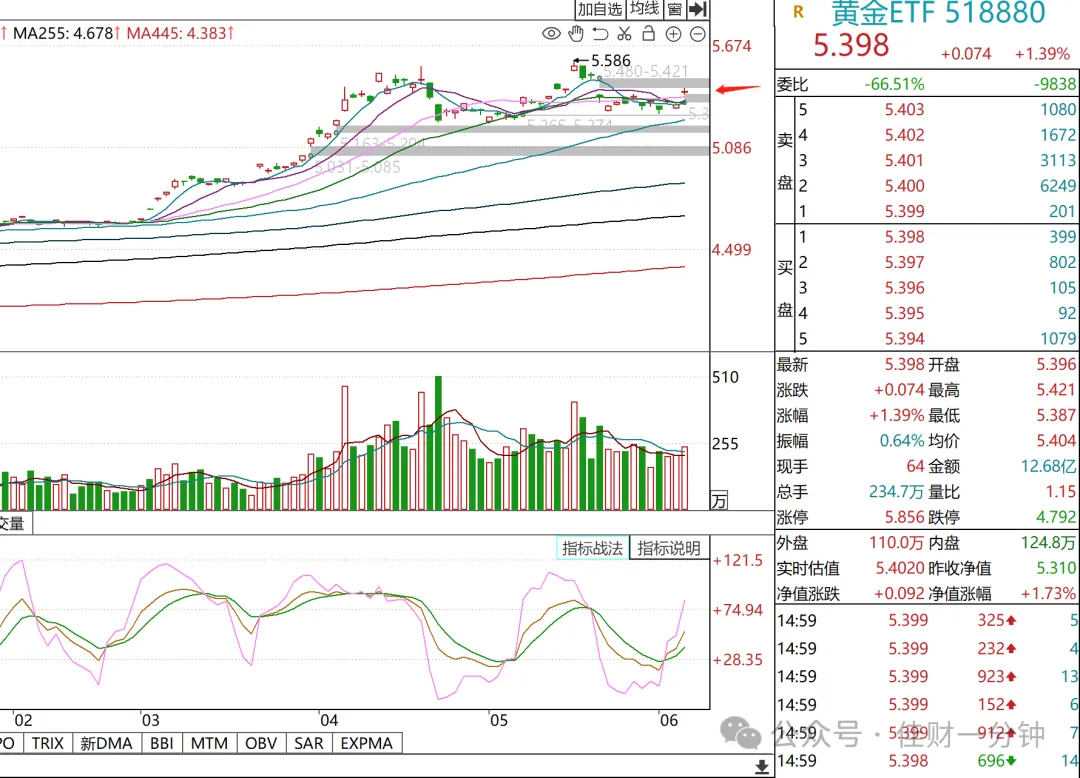The width and height of the screenshot is (1080, 778).
Task: Click the 均价 value 5.404
Action: (1056, 441)
